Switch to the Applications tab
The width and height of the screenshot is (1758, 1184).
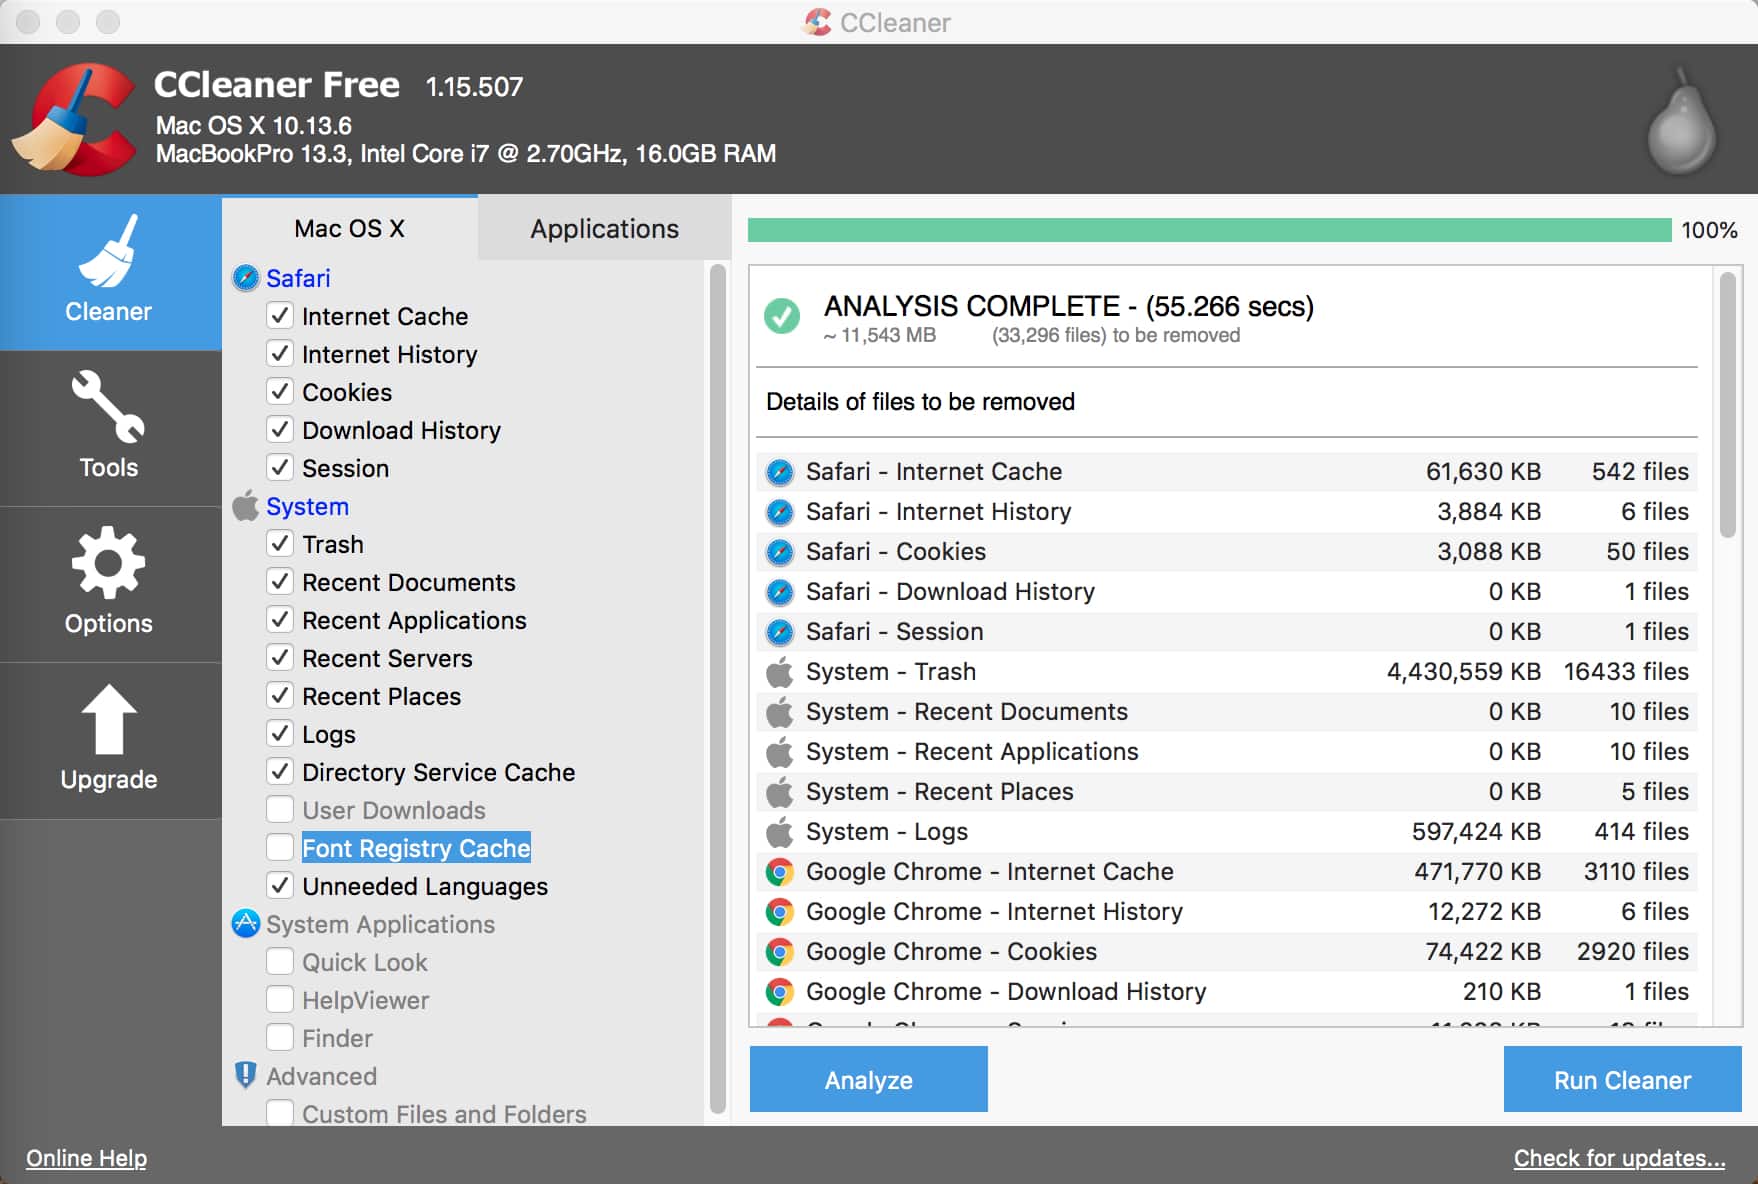pos(604,229)
